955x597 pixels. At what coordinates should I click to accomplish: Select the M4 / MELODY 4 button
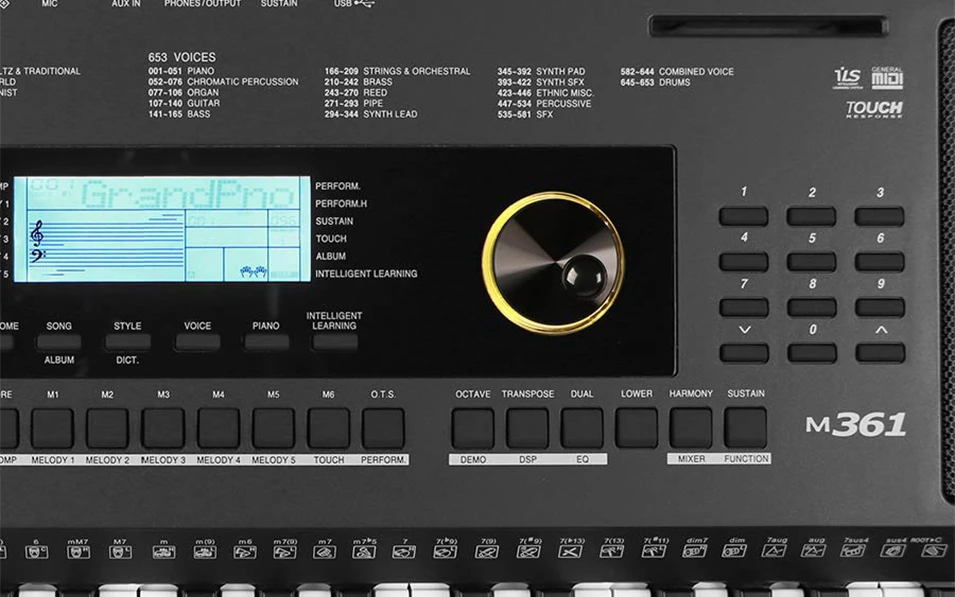click(x=218, y=428)
